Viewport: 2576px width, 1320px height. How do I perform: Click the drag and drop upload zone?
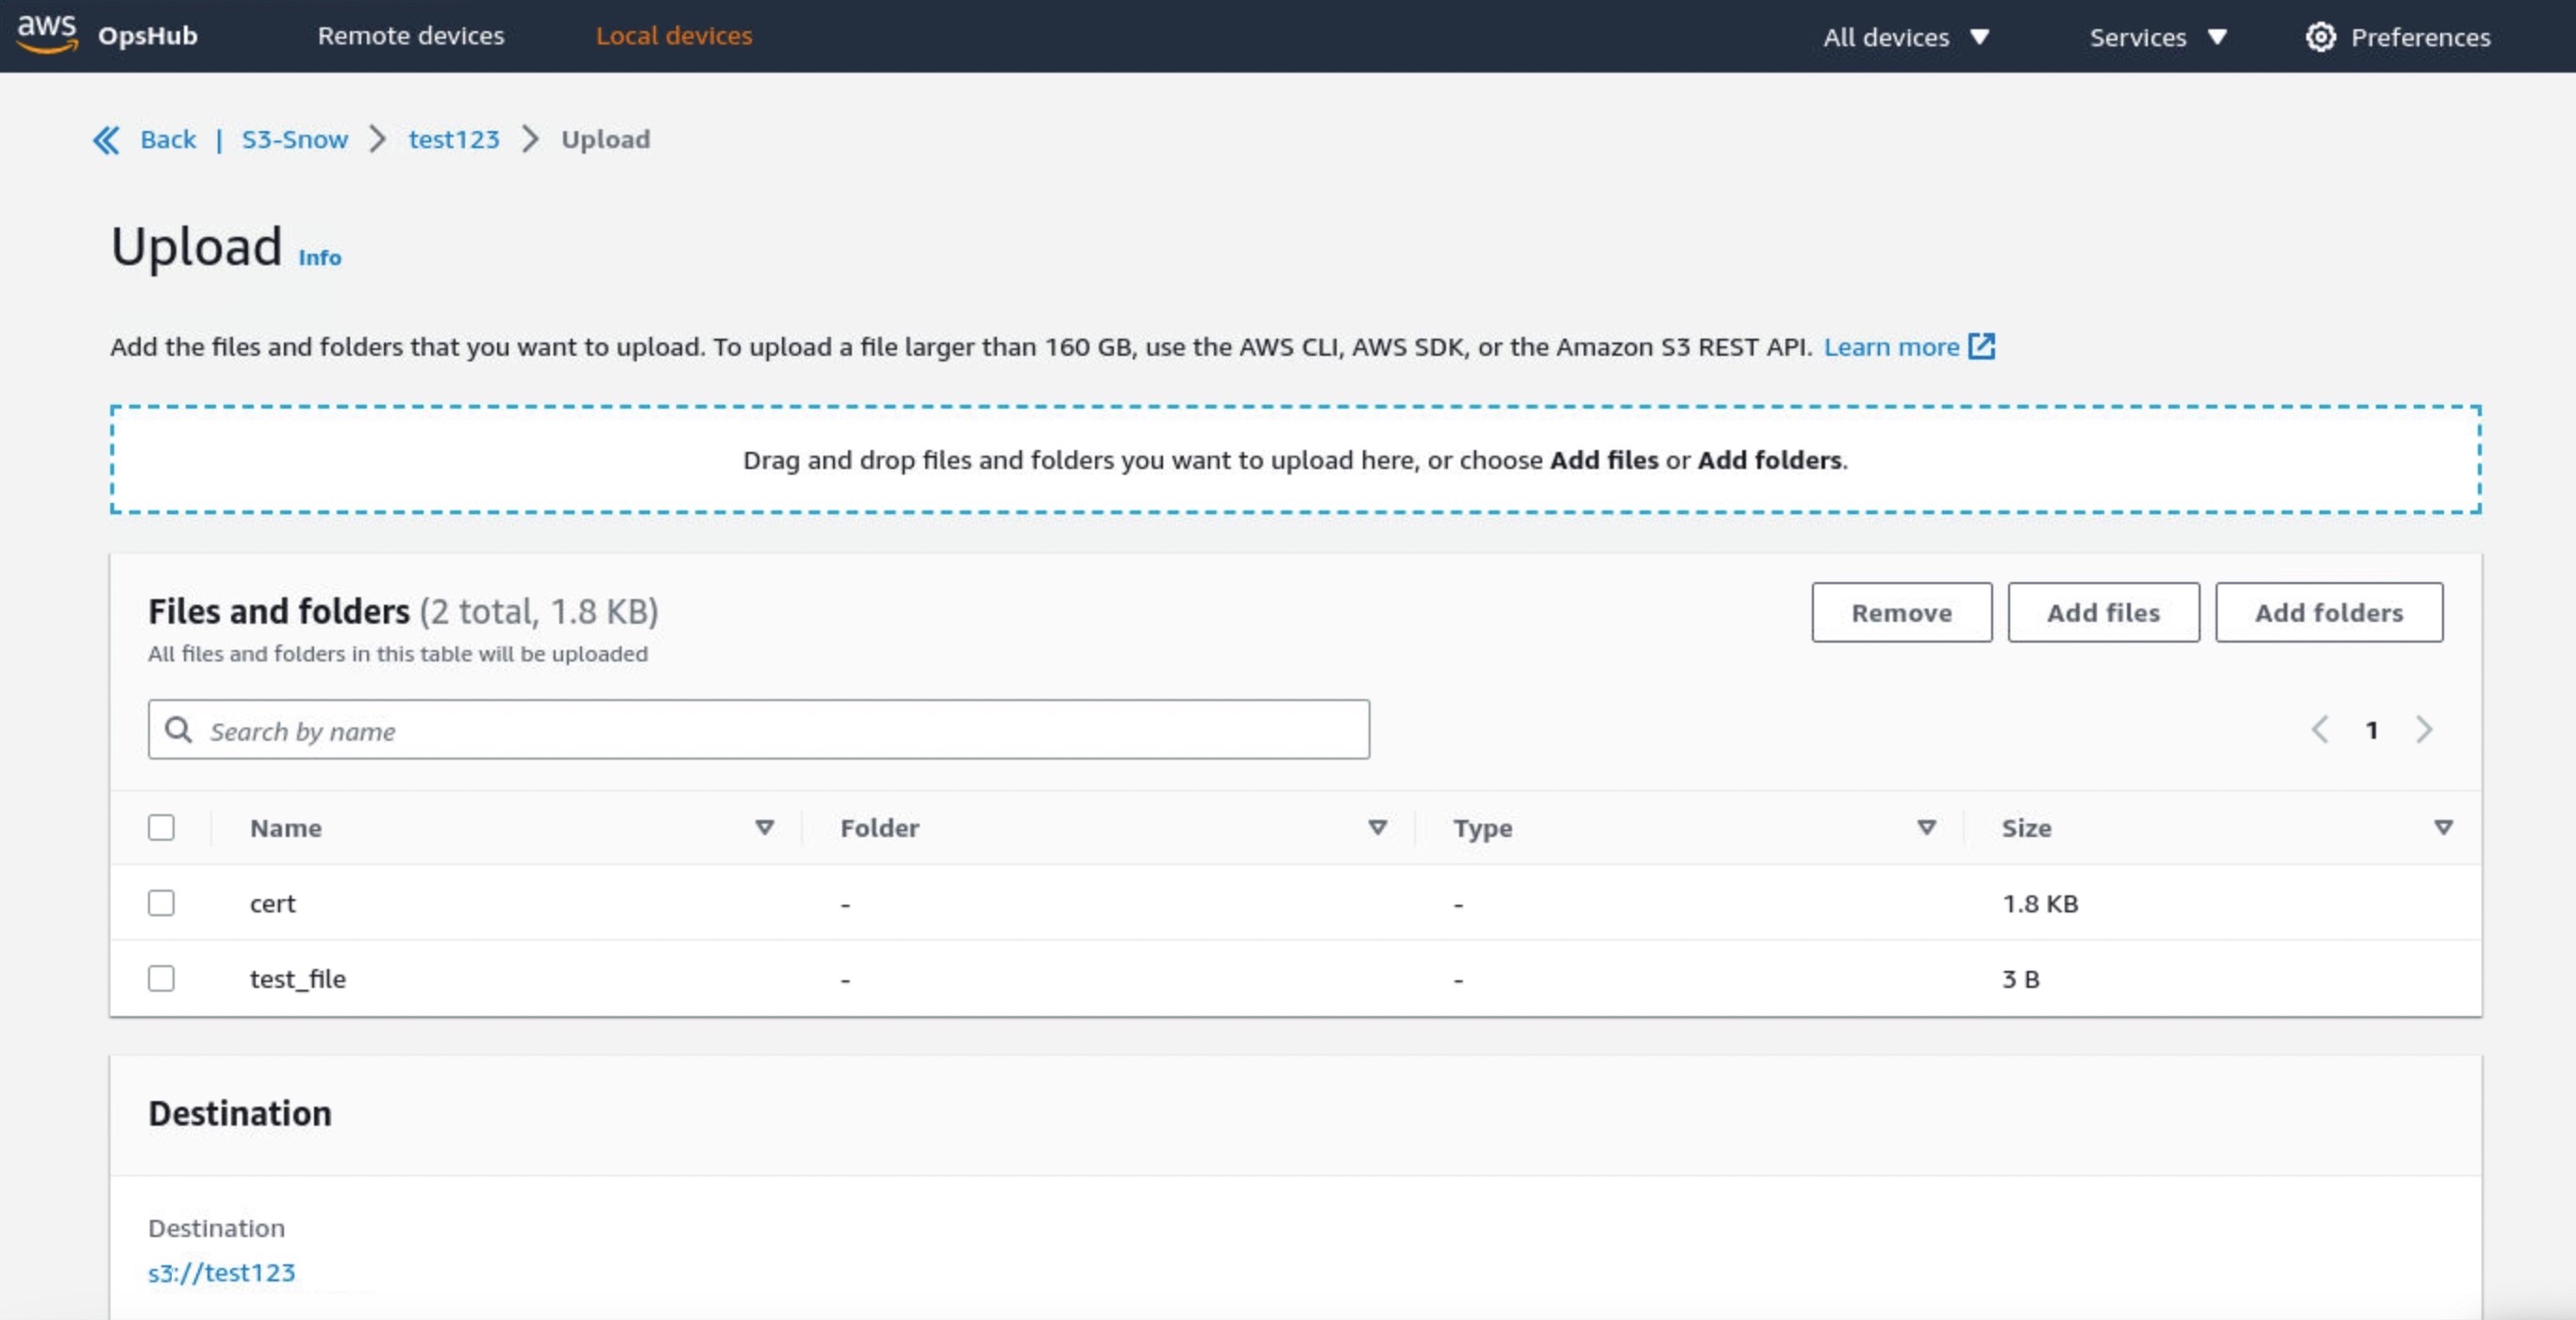tap(1295, 460)
